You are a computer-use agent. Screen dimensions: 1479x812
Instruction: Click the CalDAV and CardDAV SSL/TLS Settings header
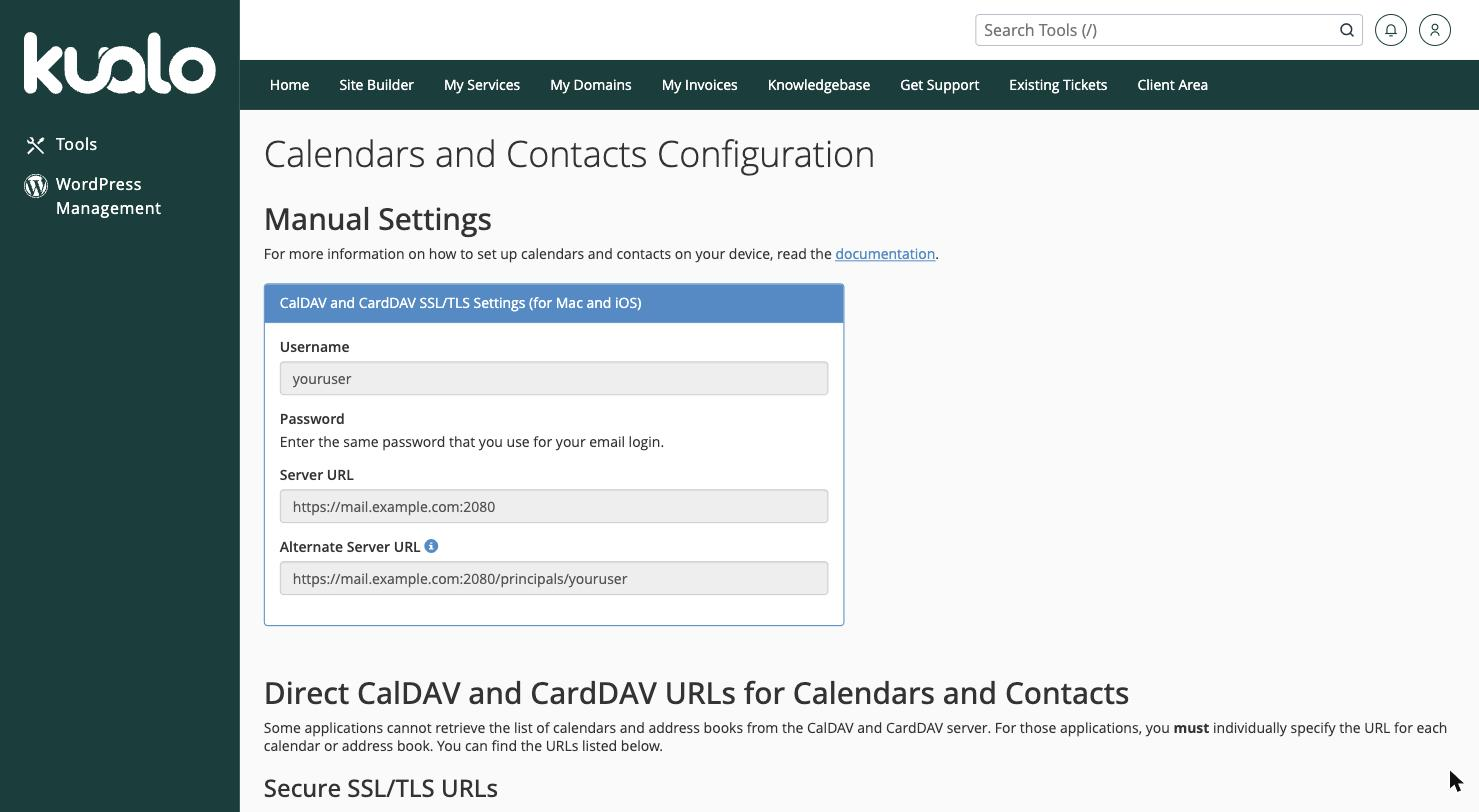coord(554,303)
